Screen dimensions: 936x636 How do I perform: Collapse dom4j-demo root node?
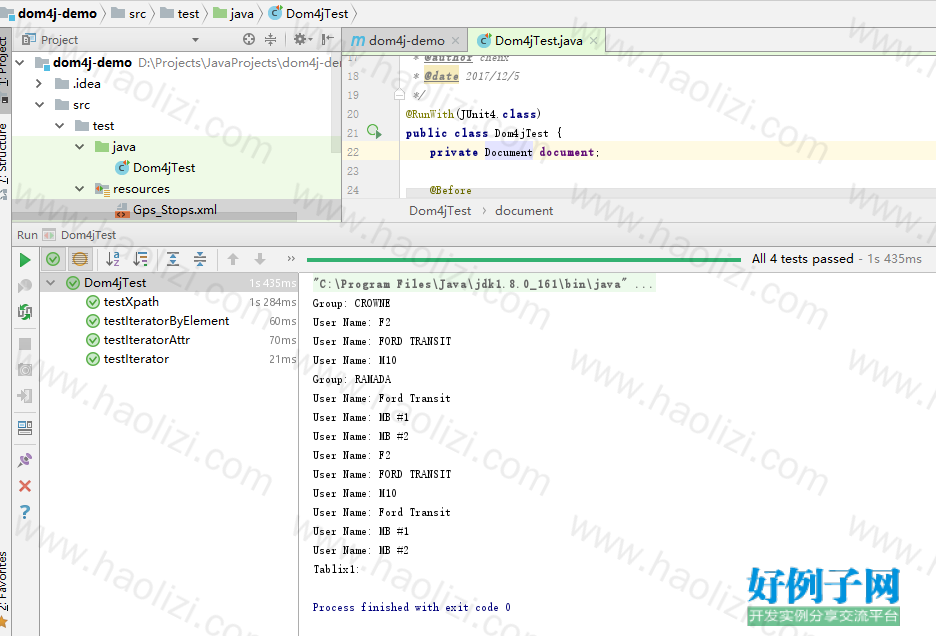coord(20,63)
